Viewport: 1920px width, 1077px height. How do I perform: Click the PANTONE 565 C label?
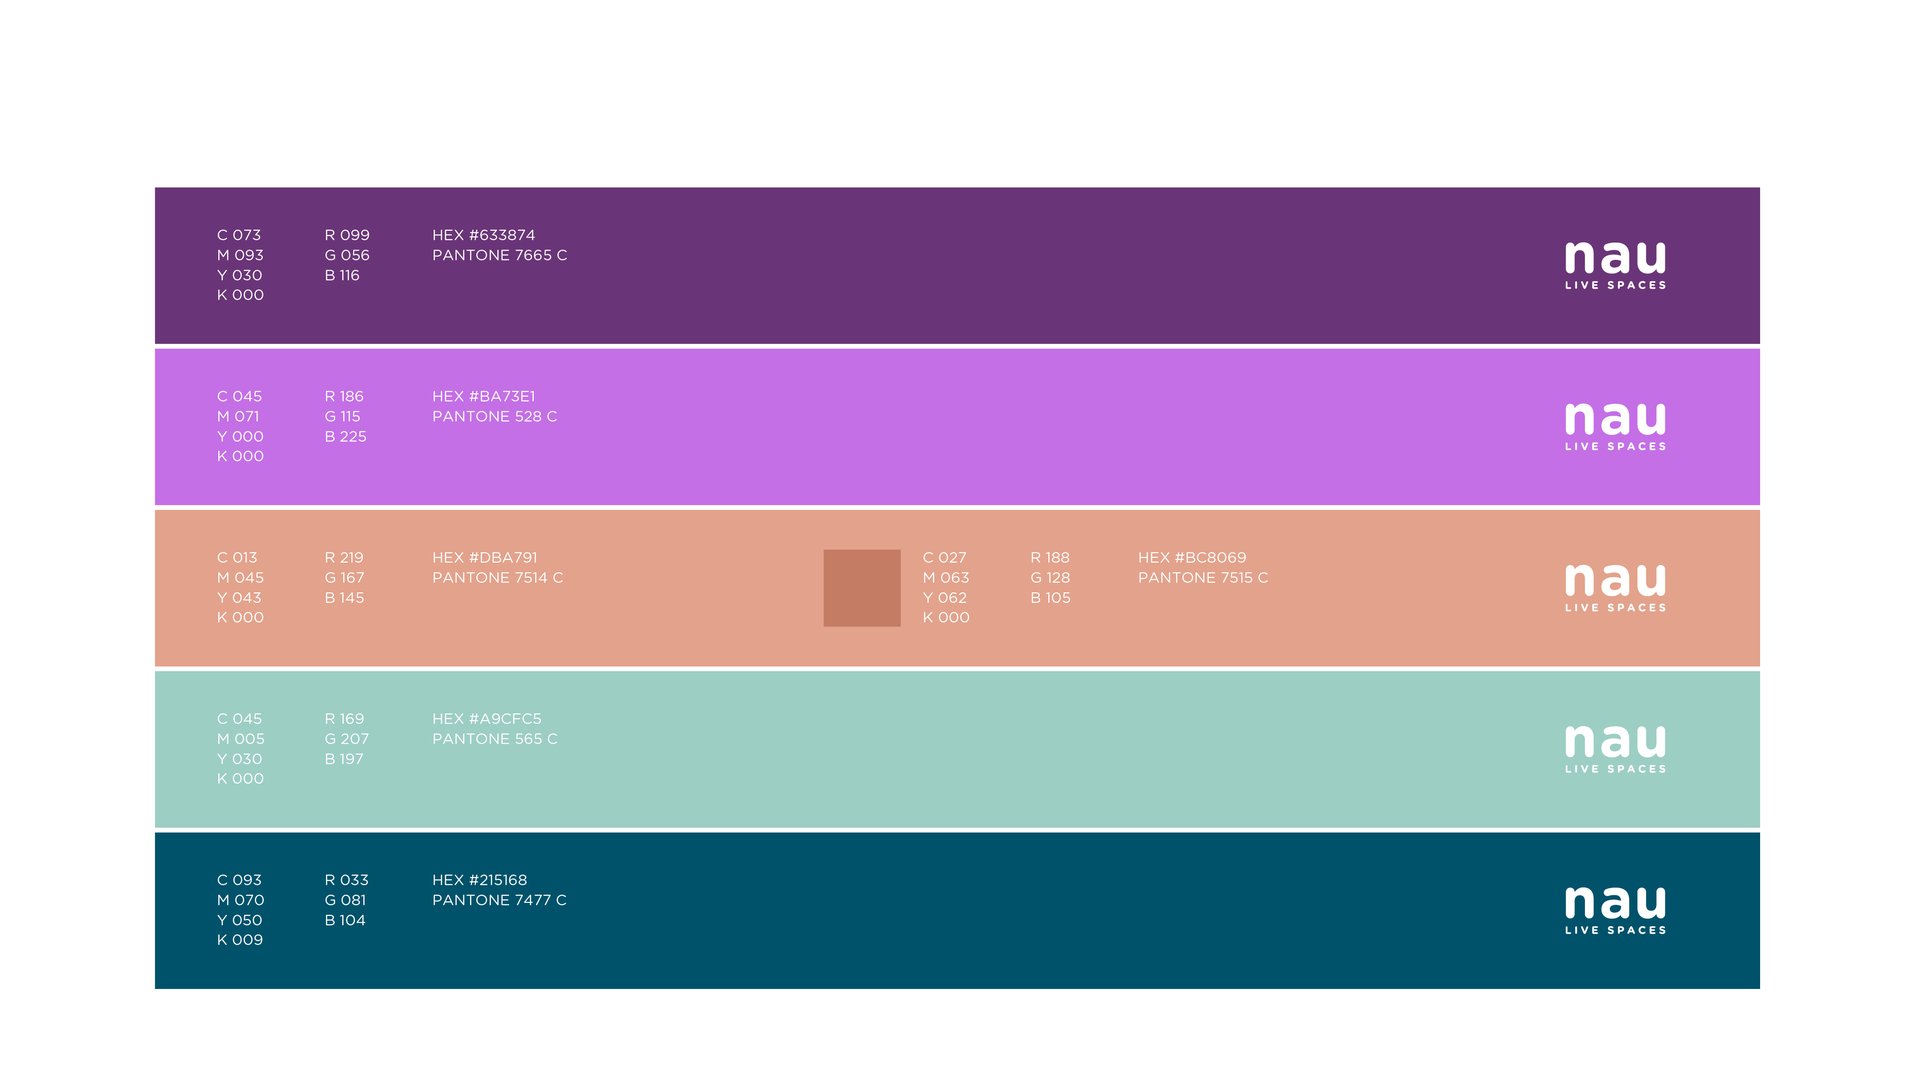click(494, 738)
